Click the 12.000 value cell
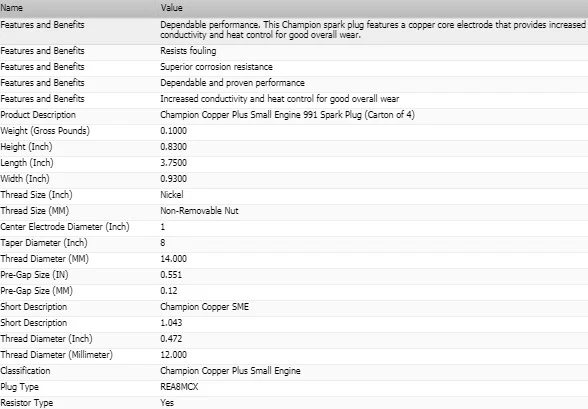 click(173, 355)
